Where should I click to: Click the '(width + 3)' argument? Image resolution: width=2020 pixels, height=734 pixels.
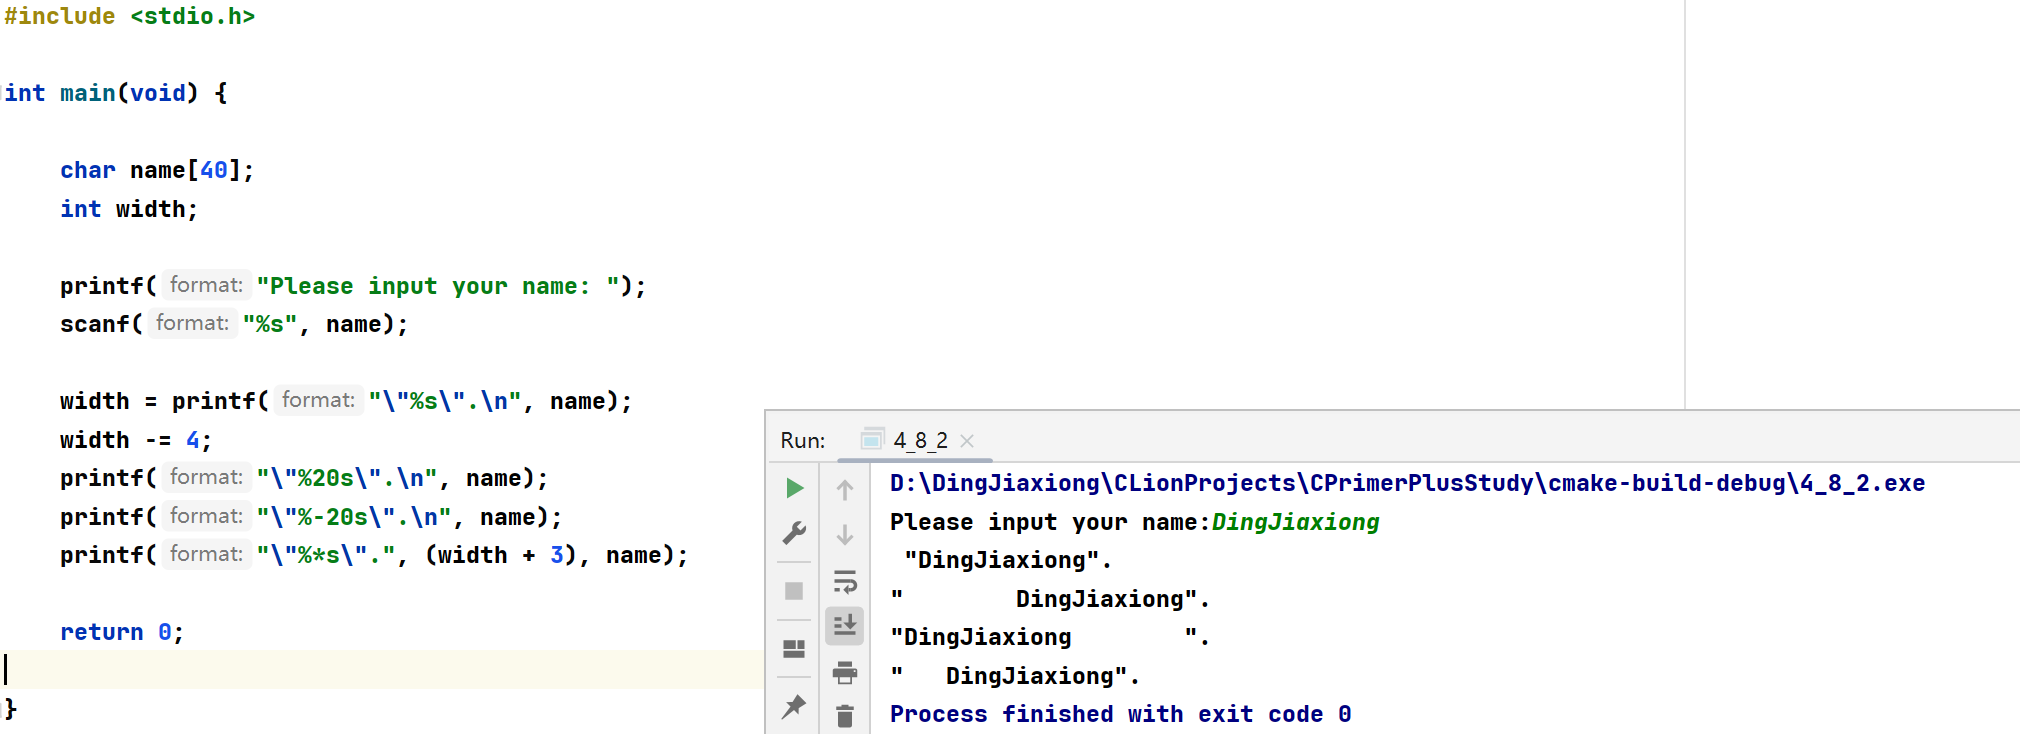[501, 555]
